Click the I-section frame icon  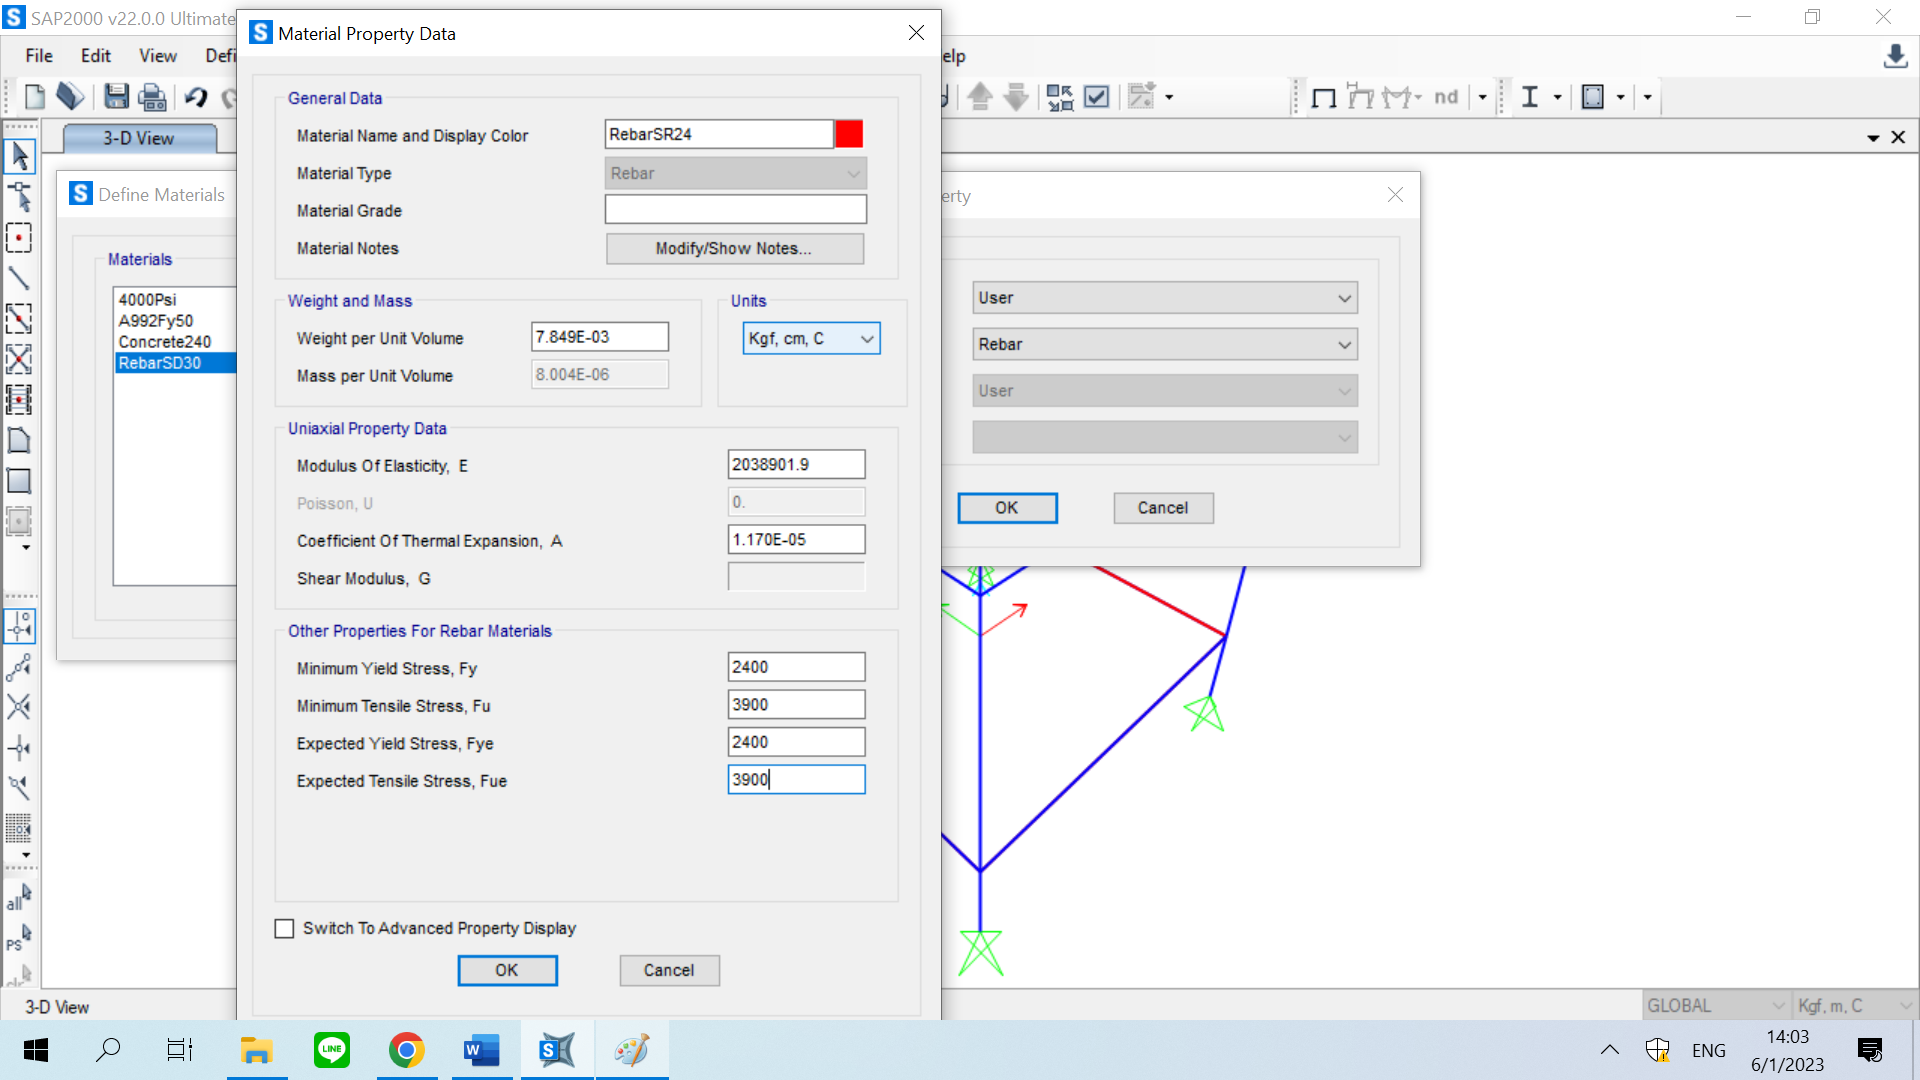coord(1529,97)
